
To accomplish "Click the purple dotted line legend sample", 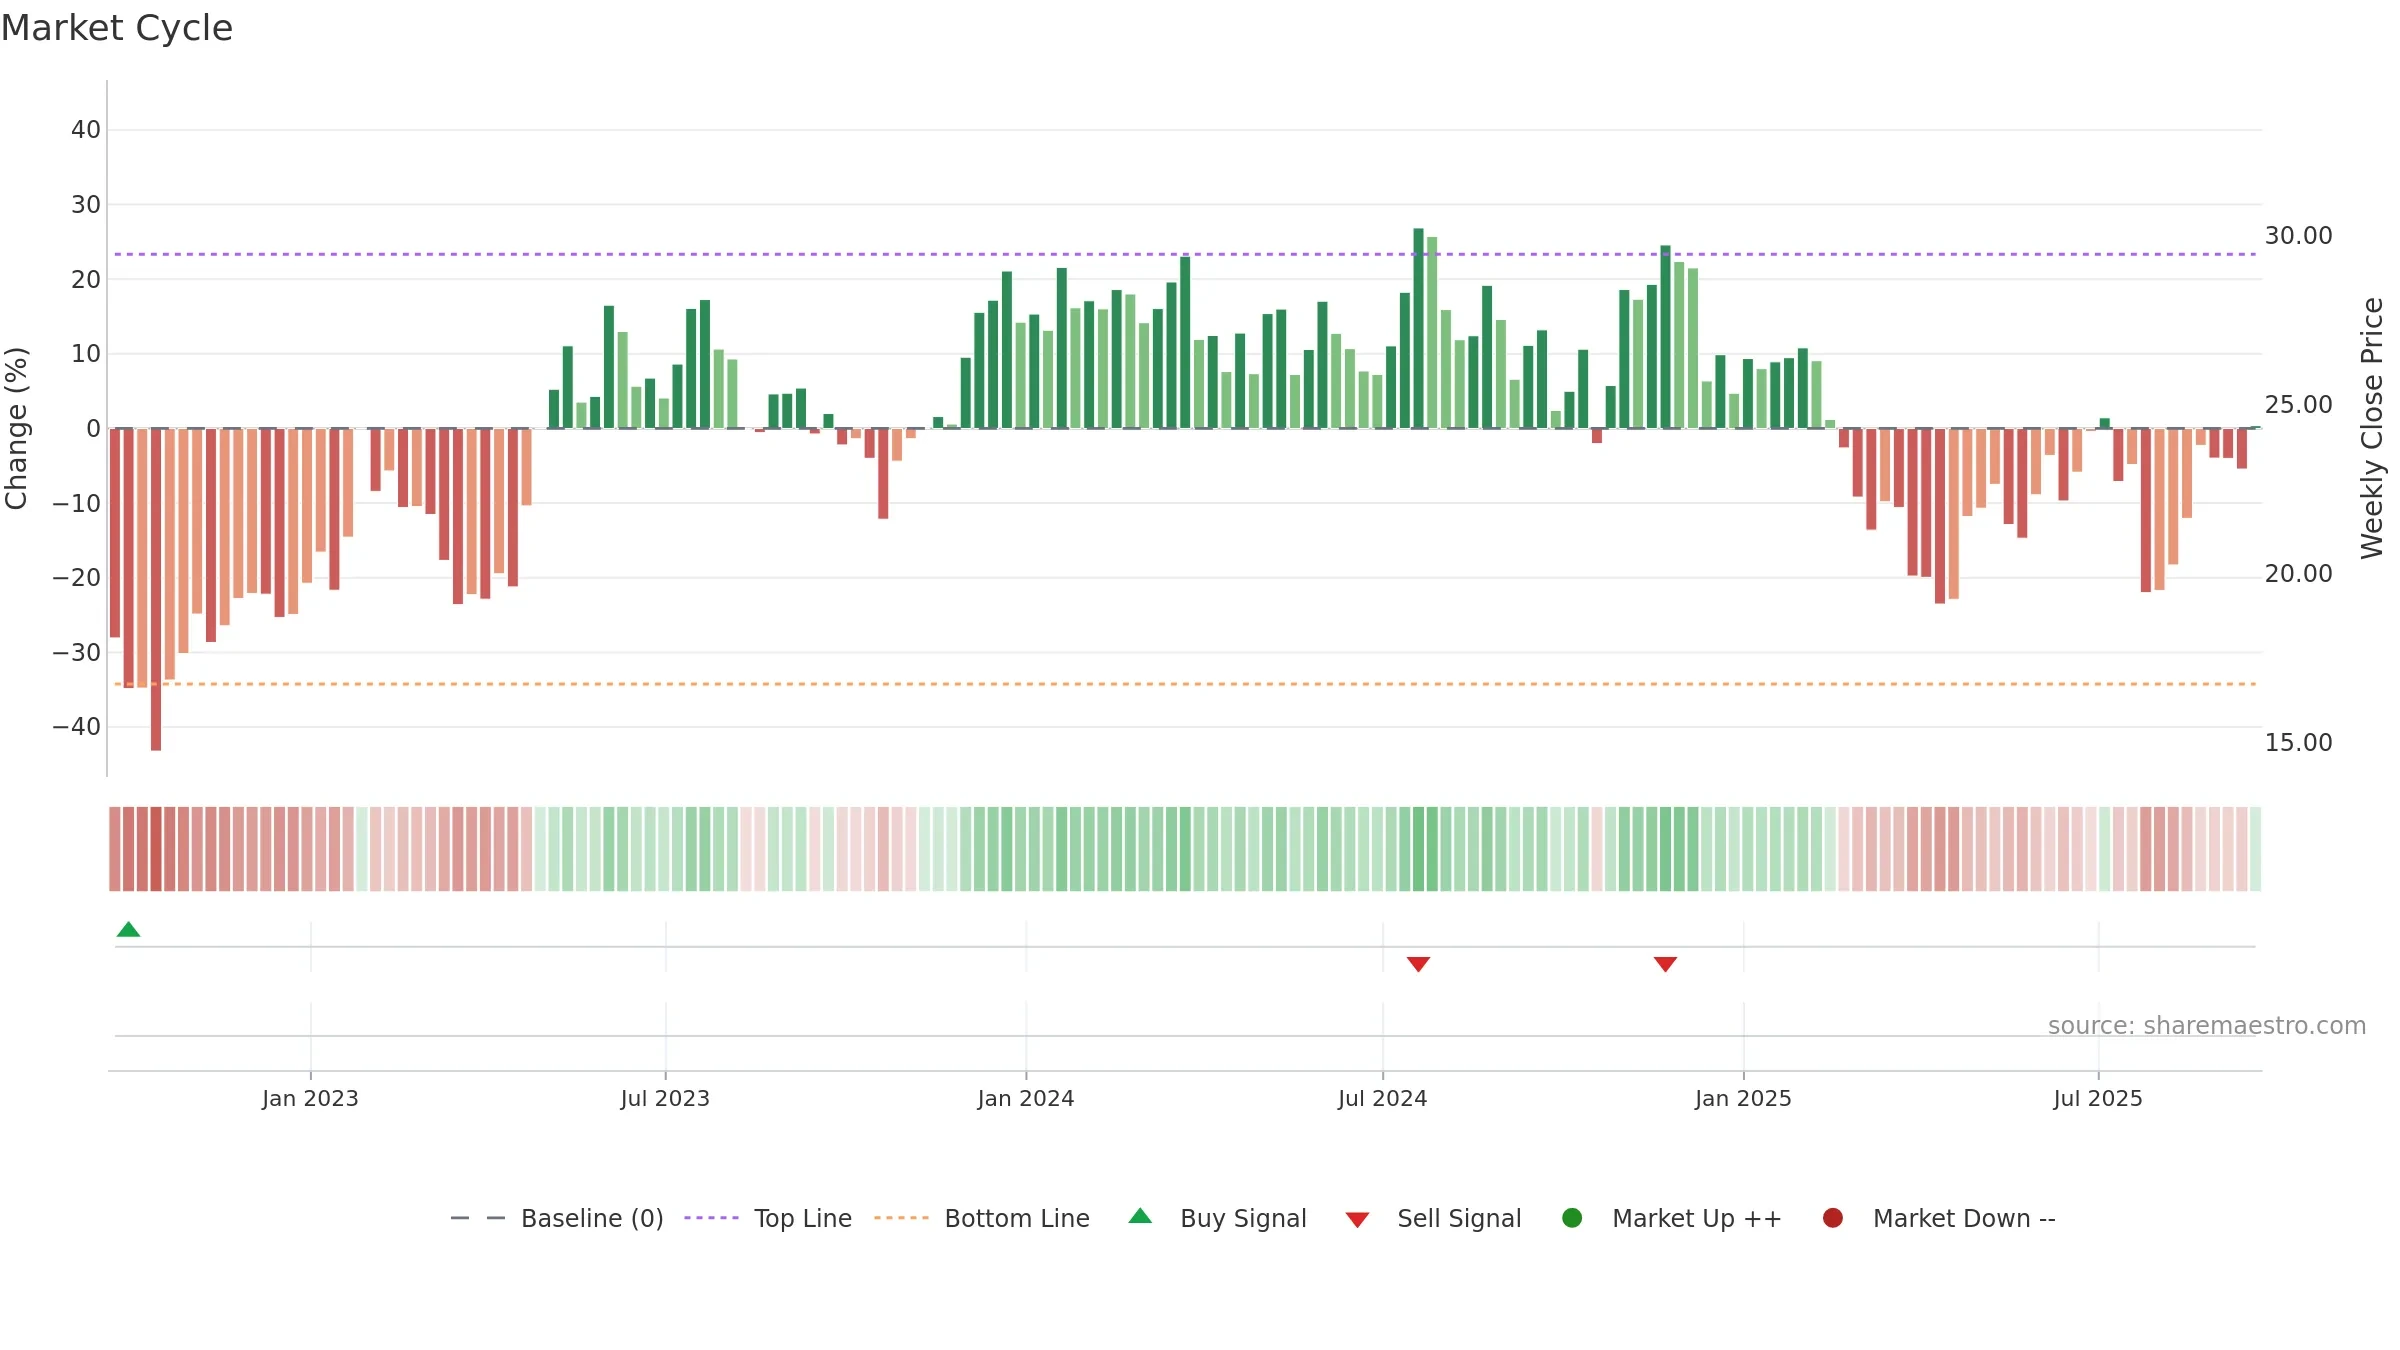I will coord(711,1218).
